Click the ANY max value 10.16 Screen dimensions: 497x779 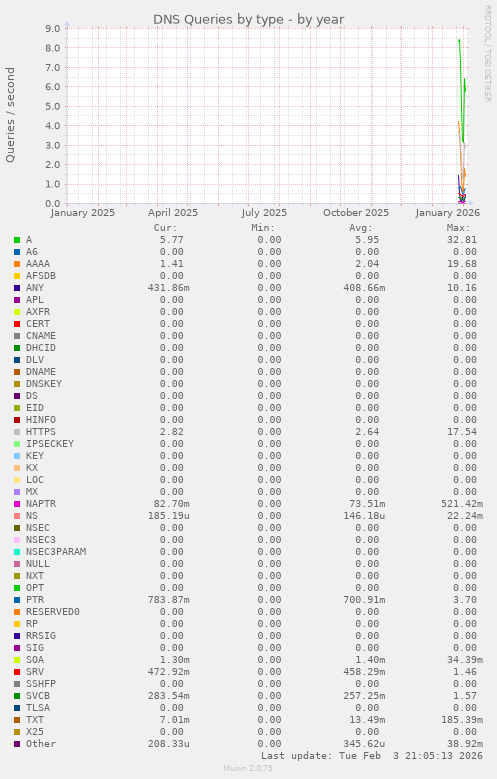click(462, 288)
